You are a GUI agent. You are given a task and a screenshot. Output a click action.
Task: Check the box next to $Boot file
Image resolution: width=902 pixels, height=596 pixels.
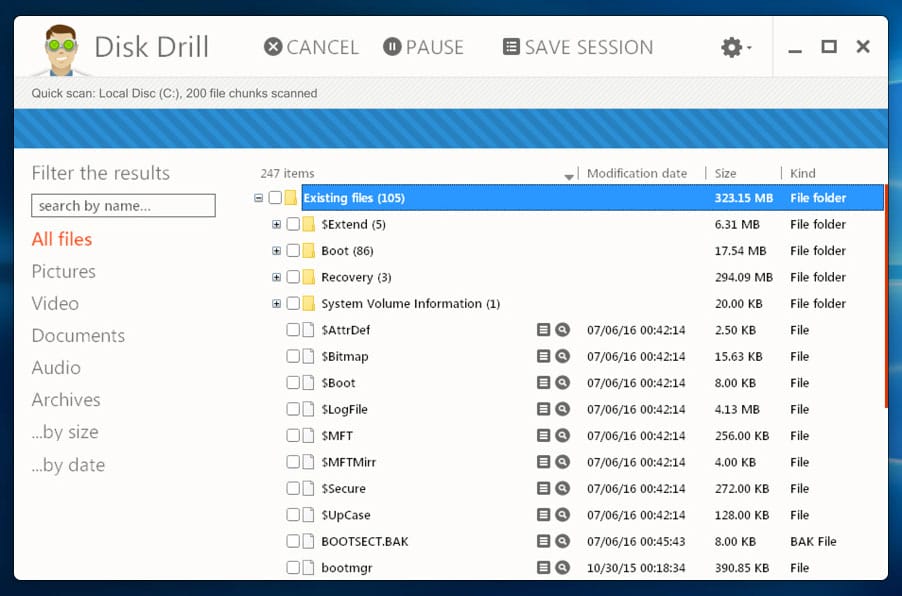pos(293,383)
